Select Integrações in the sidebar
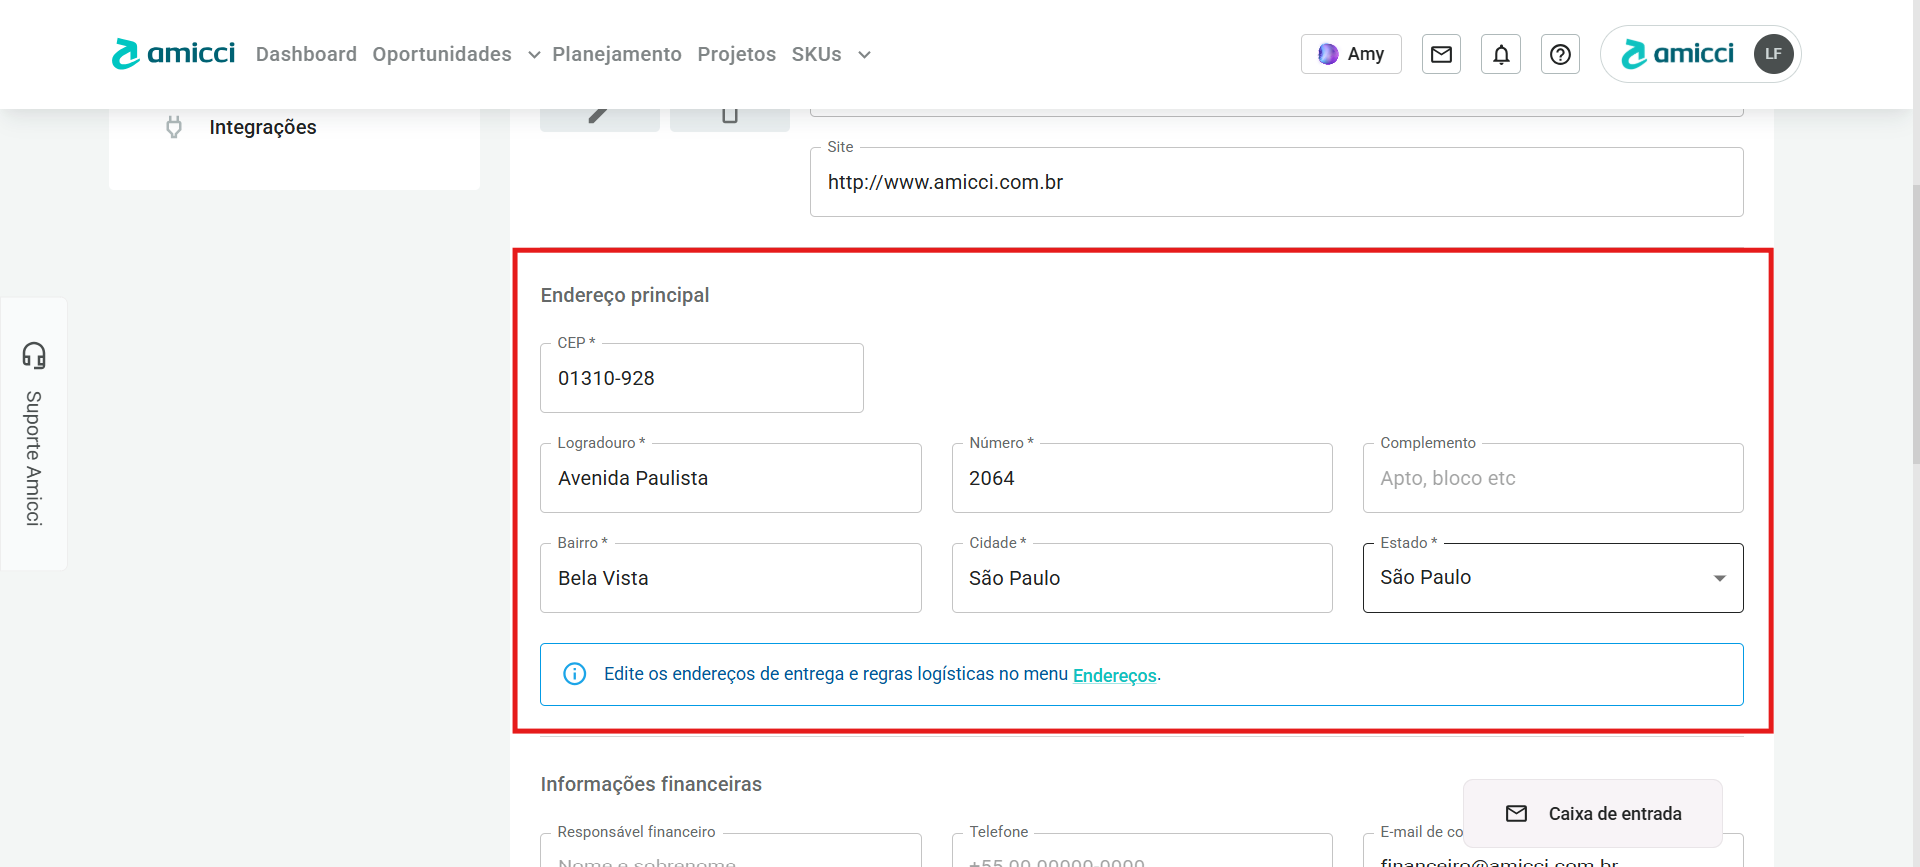 (x=262, y=127)
